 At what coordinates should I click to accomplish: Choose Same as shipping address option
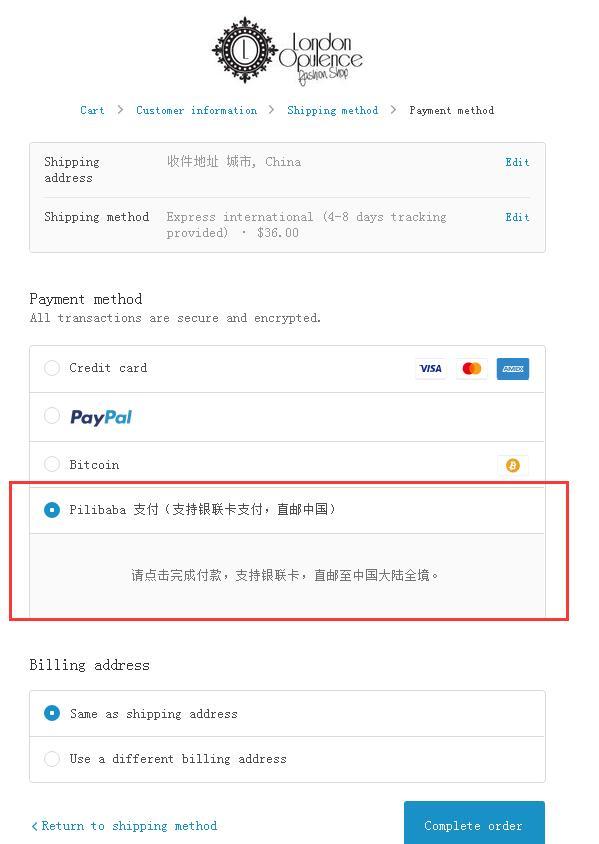tap(52, 713)
